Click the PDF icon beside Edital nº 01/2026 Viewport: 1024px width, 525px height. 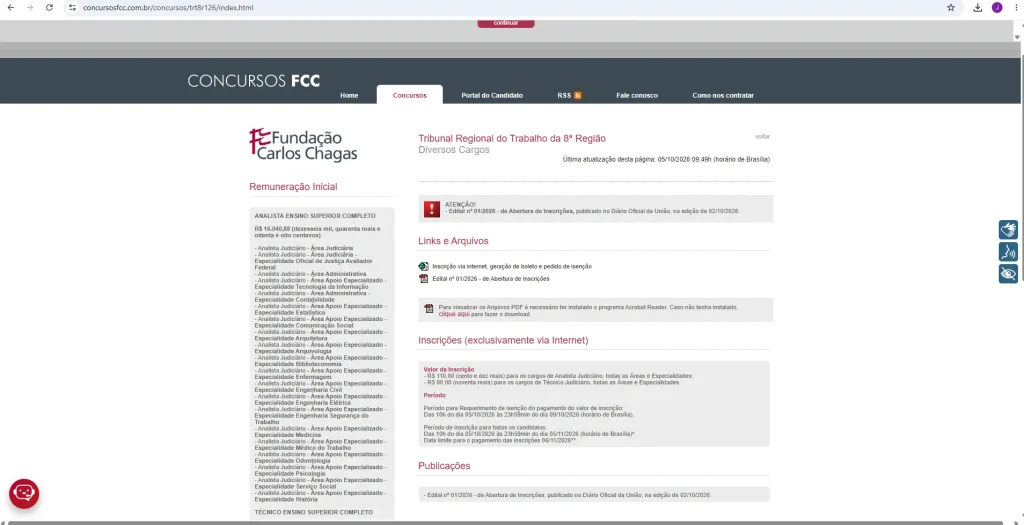coord(423,279)
